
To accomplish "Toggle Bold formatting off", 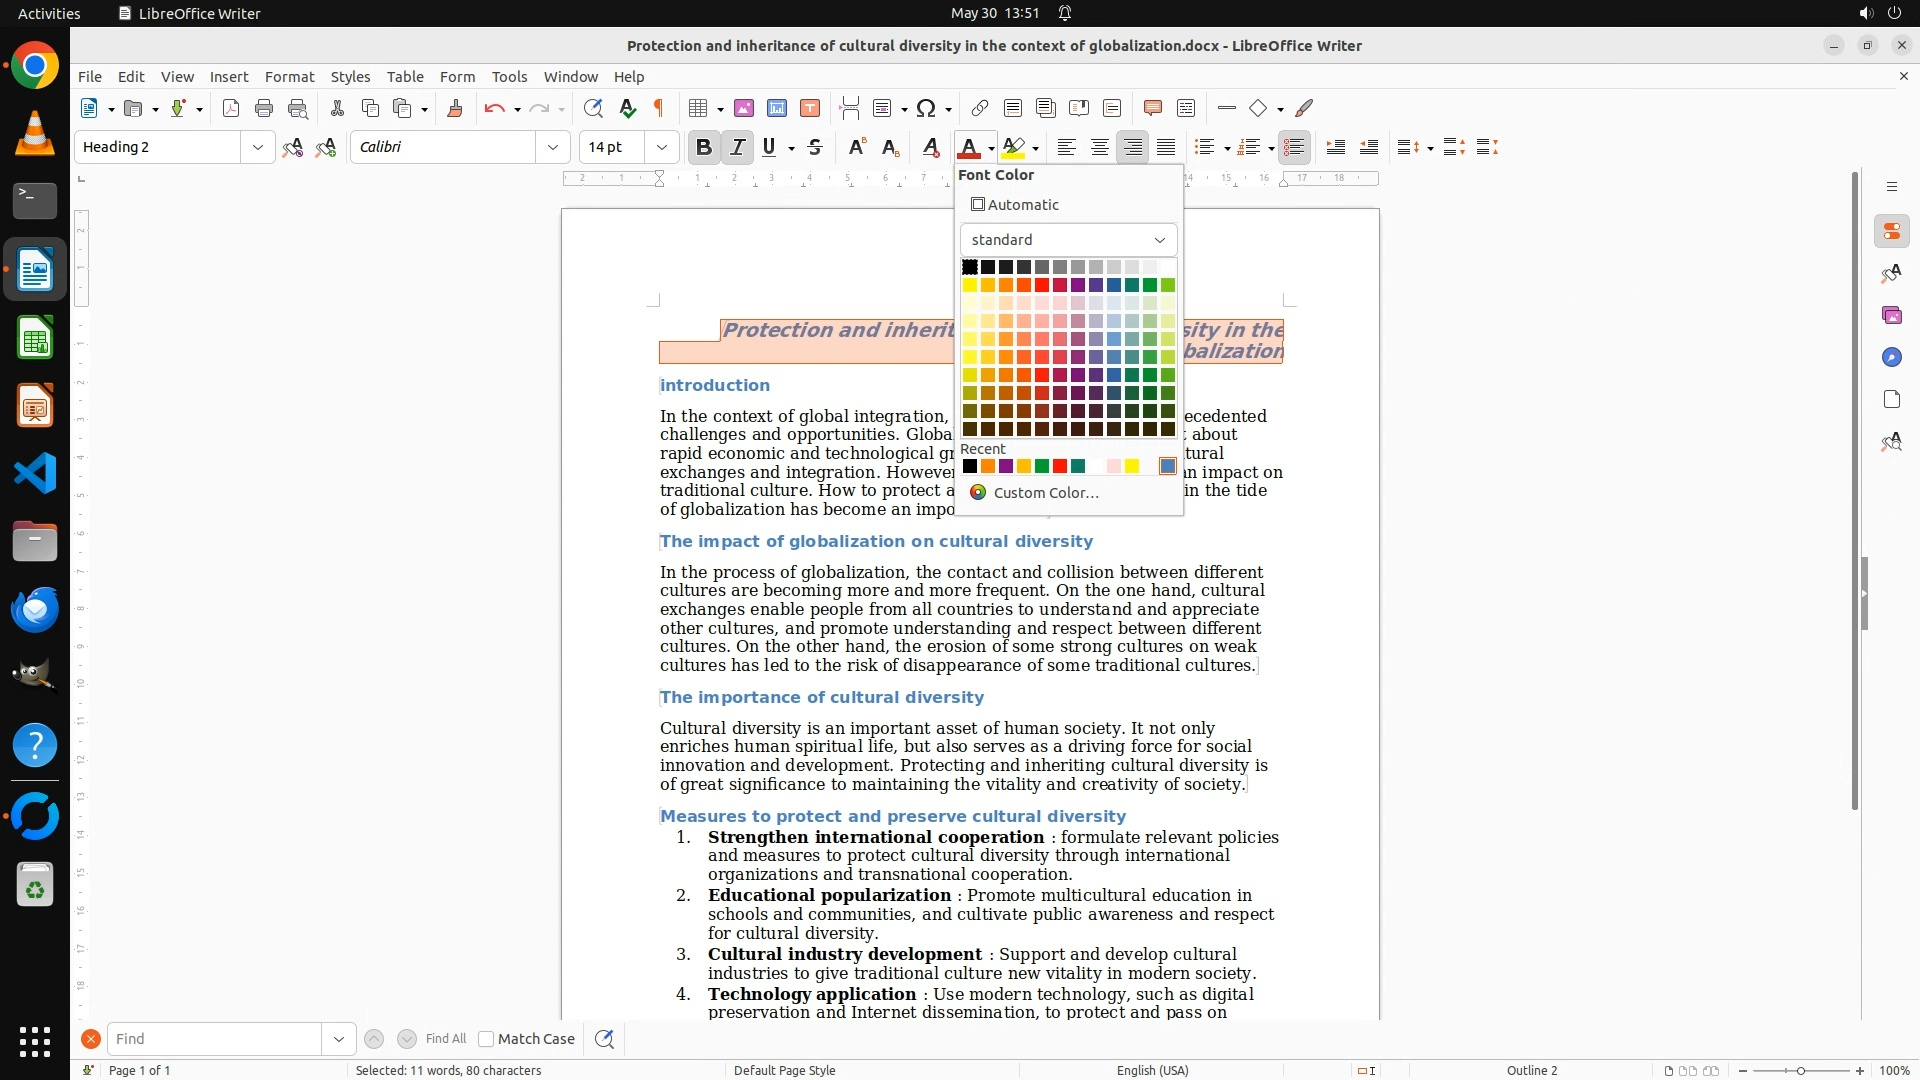I will click(x=703, y=147).
